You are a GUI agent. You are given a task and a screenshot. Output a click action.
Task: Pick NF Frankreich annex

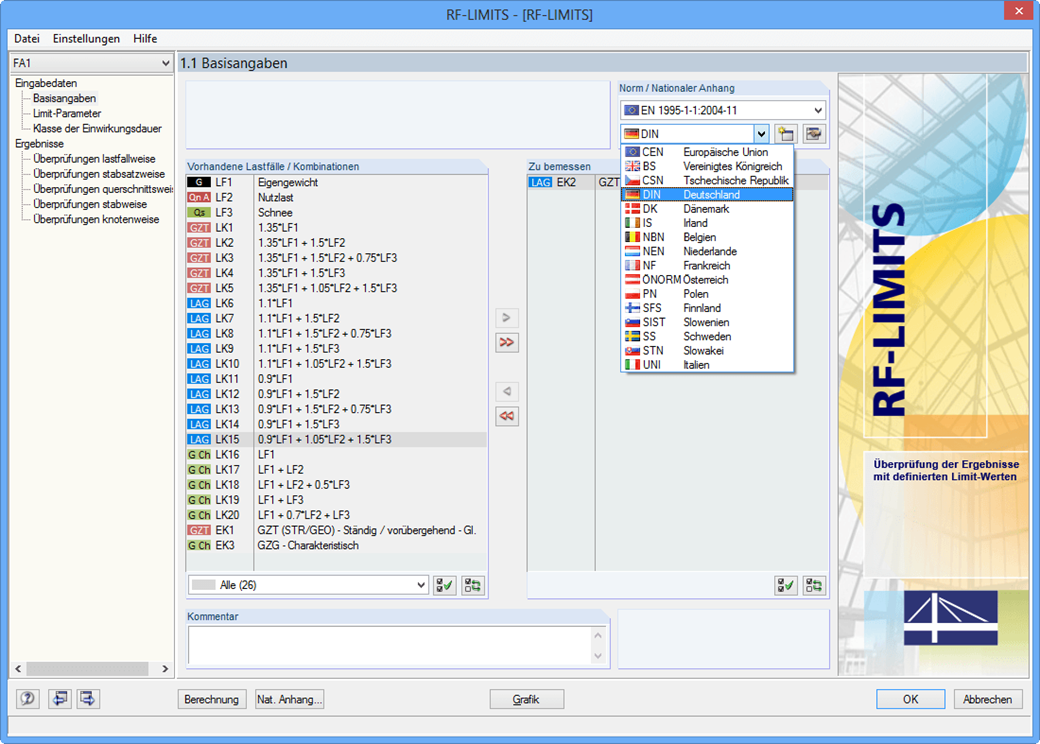pos(707,265)
